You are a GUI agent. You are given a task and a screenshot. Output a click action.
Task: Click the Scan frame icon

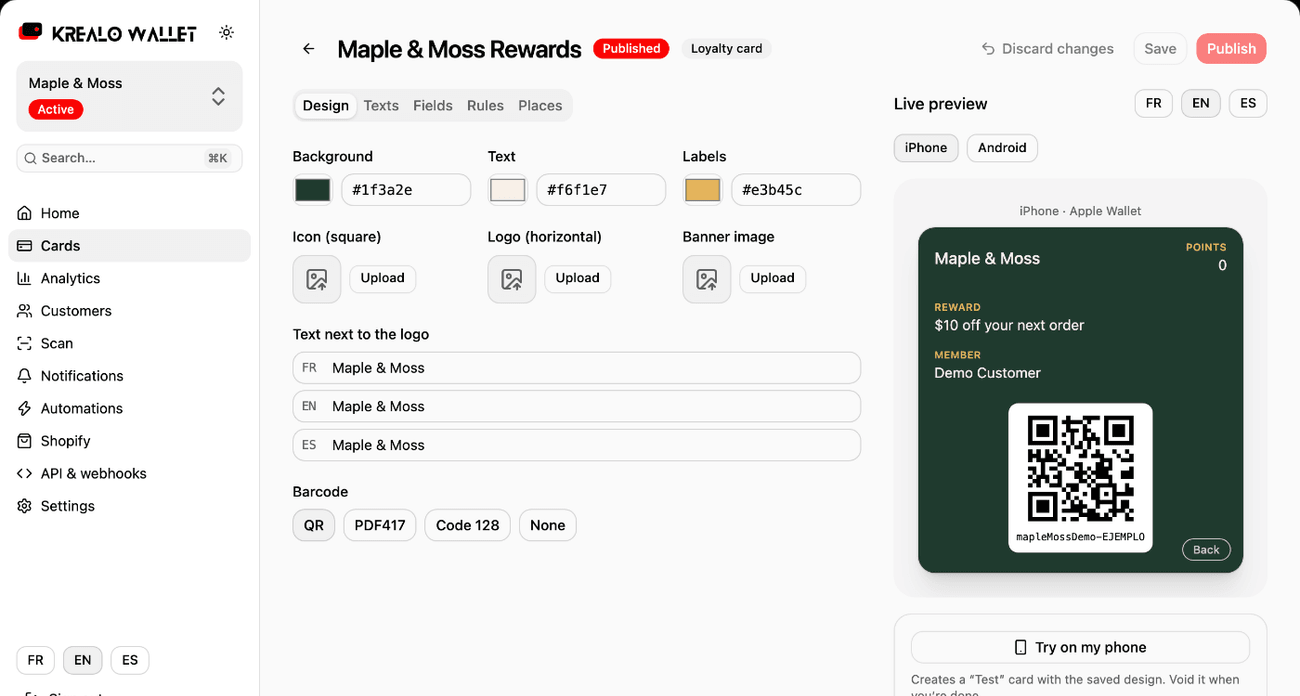coord(25,343)
